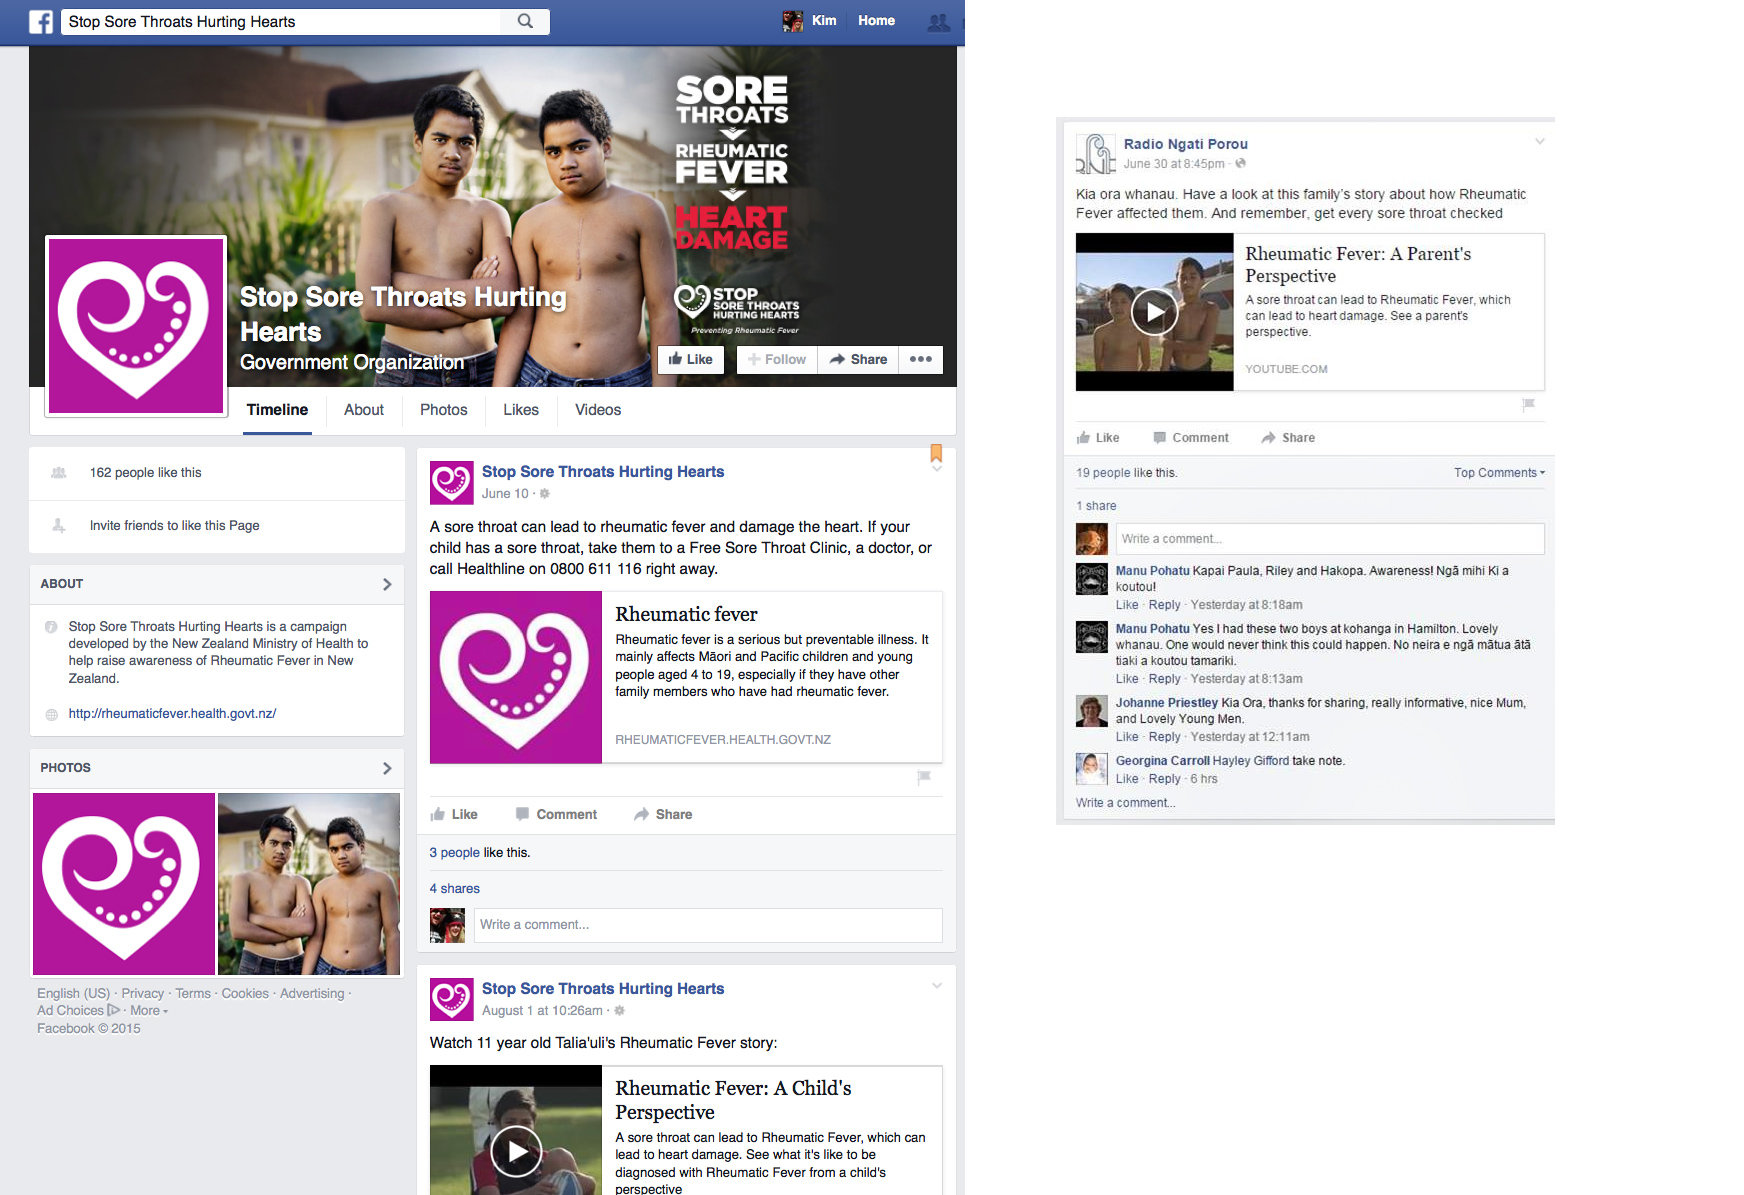Like Georgina Carroll's comment
This screenshot has width=1744, height=1195.
click(x=1127, y=779)
